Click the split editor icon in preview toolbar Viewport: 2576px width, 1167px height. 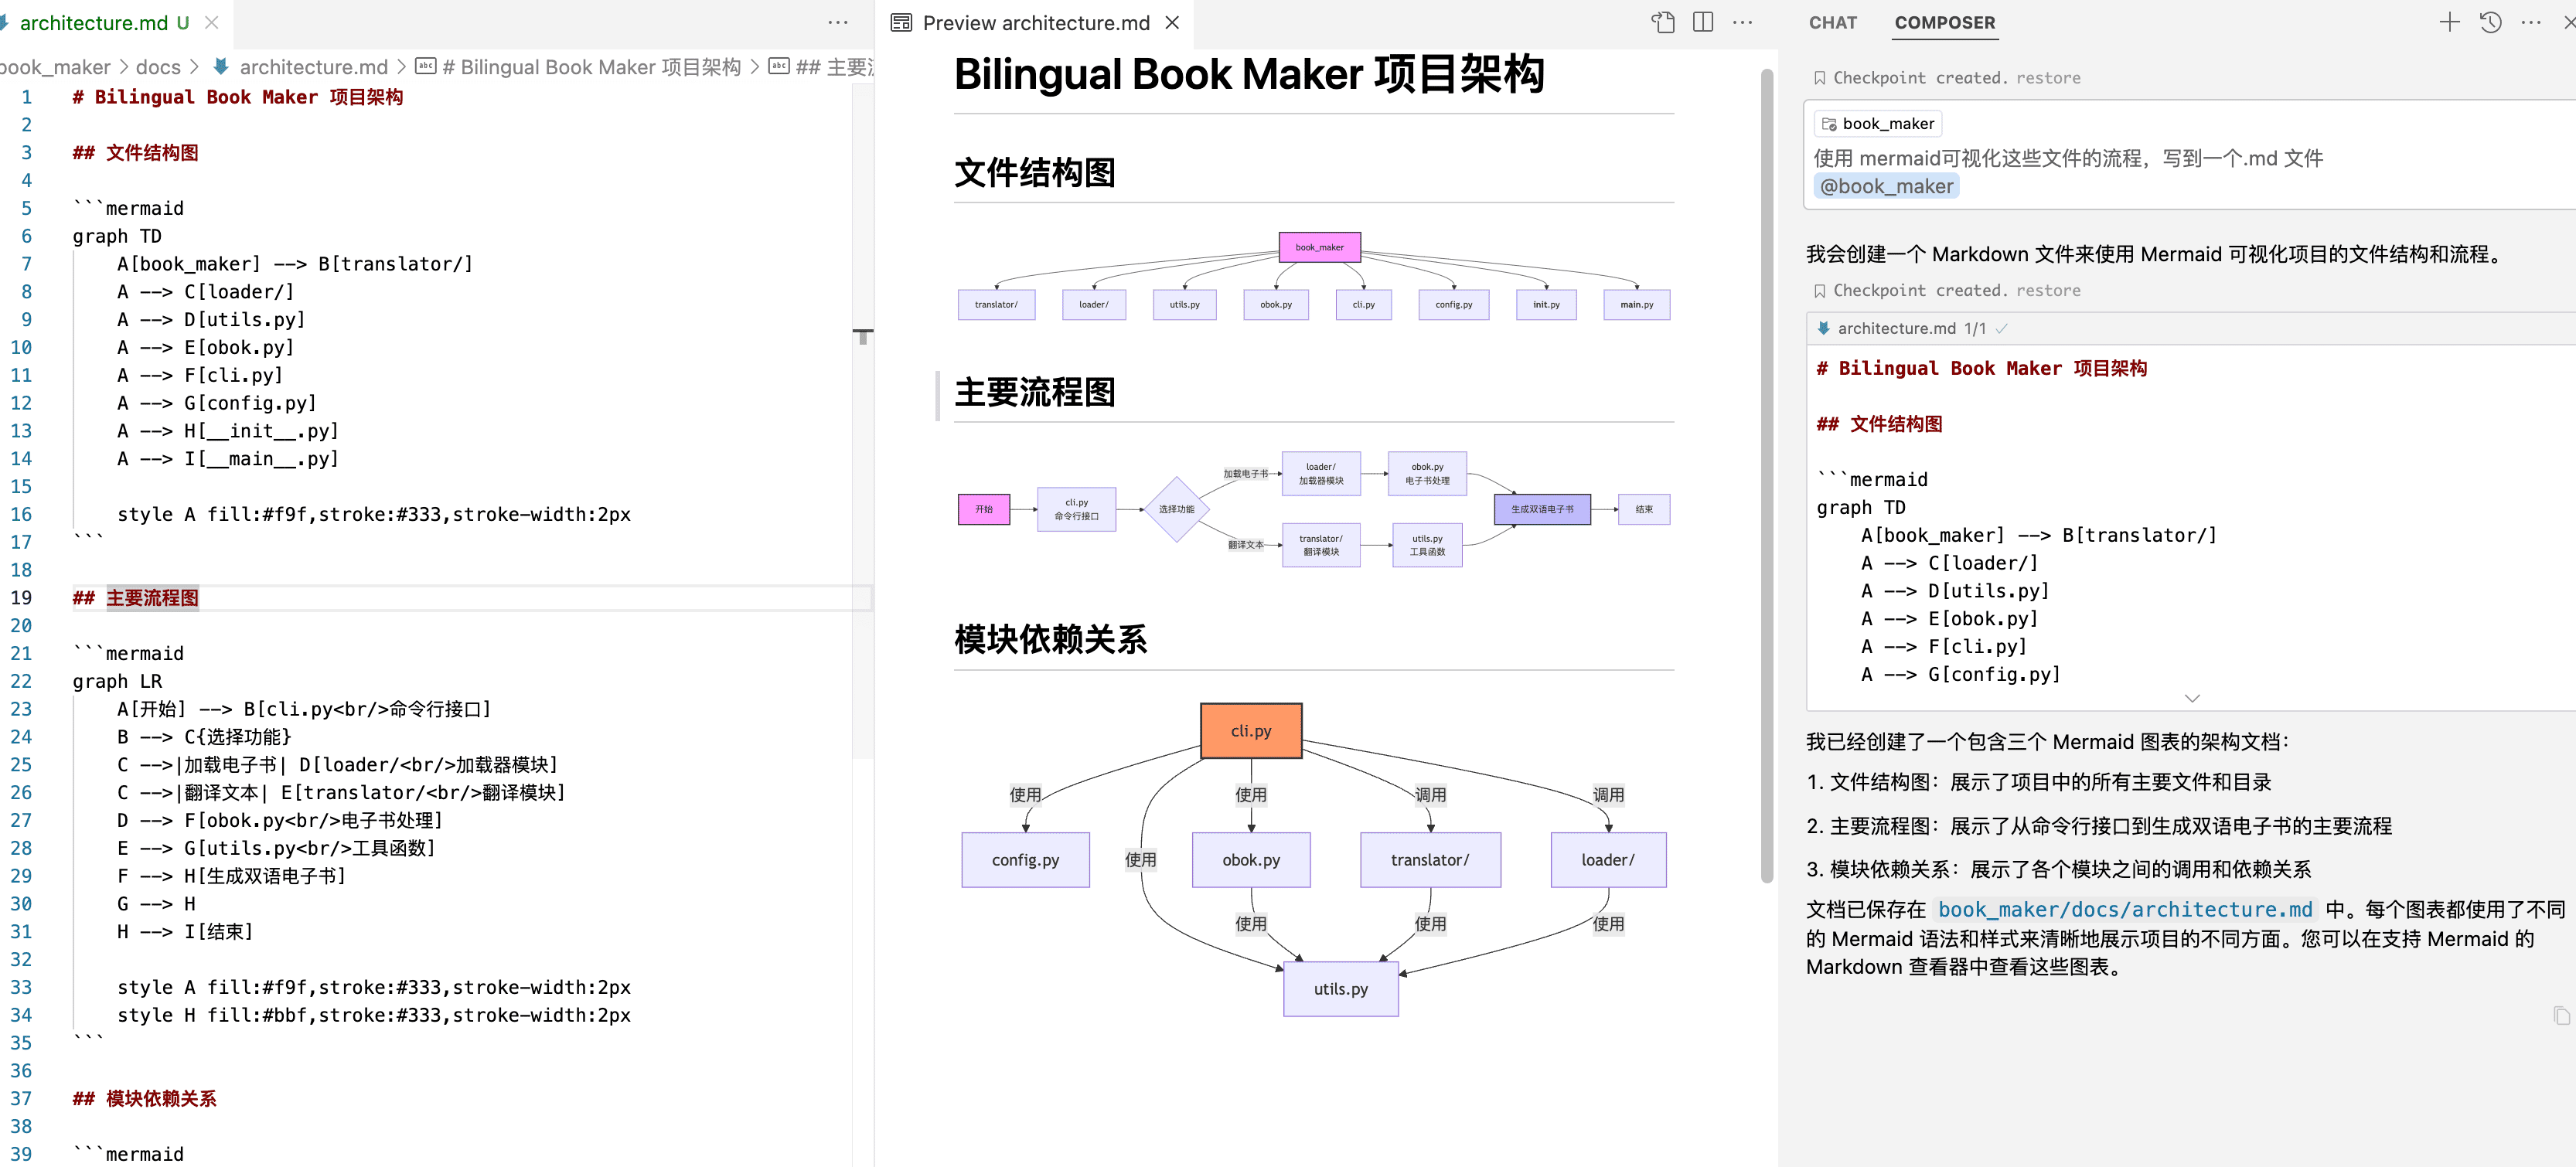[x=1702, y=22]
